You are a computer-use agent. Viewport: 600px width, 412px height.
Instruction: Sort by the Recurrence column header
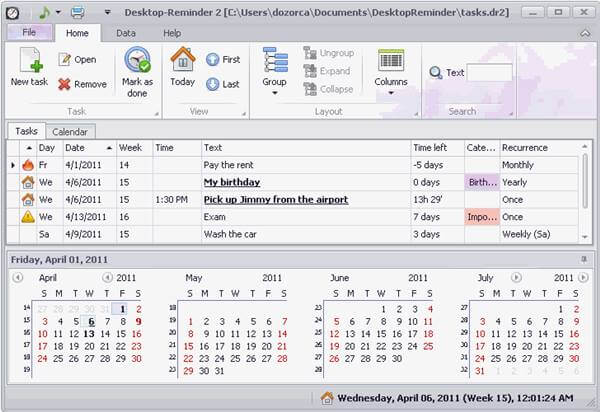(540, 148)
